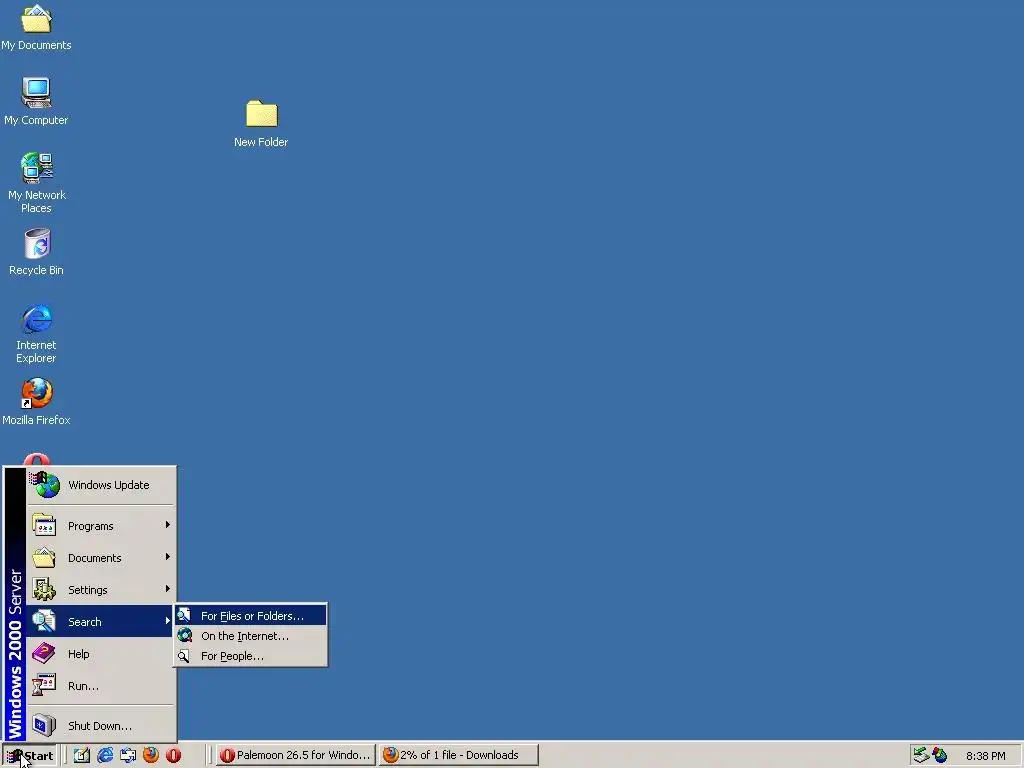Expand the Programs submenu arrow

point(168,525)
